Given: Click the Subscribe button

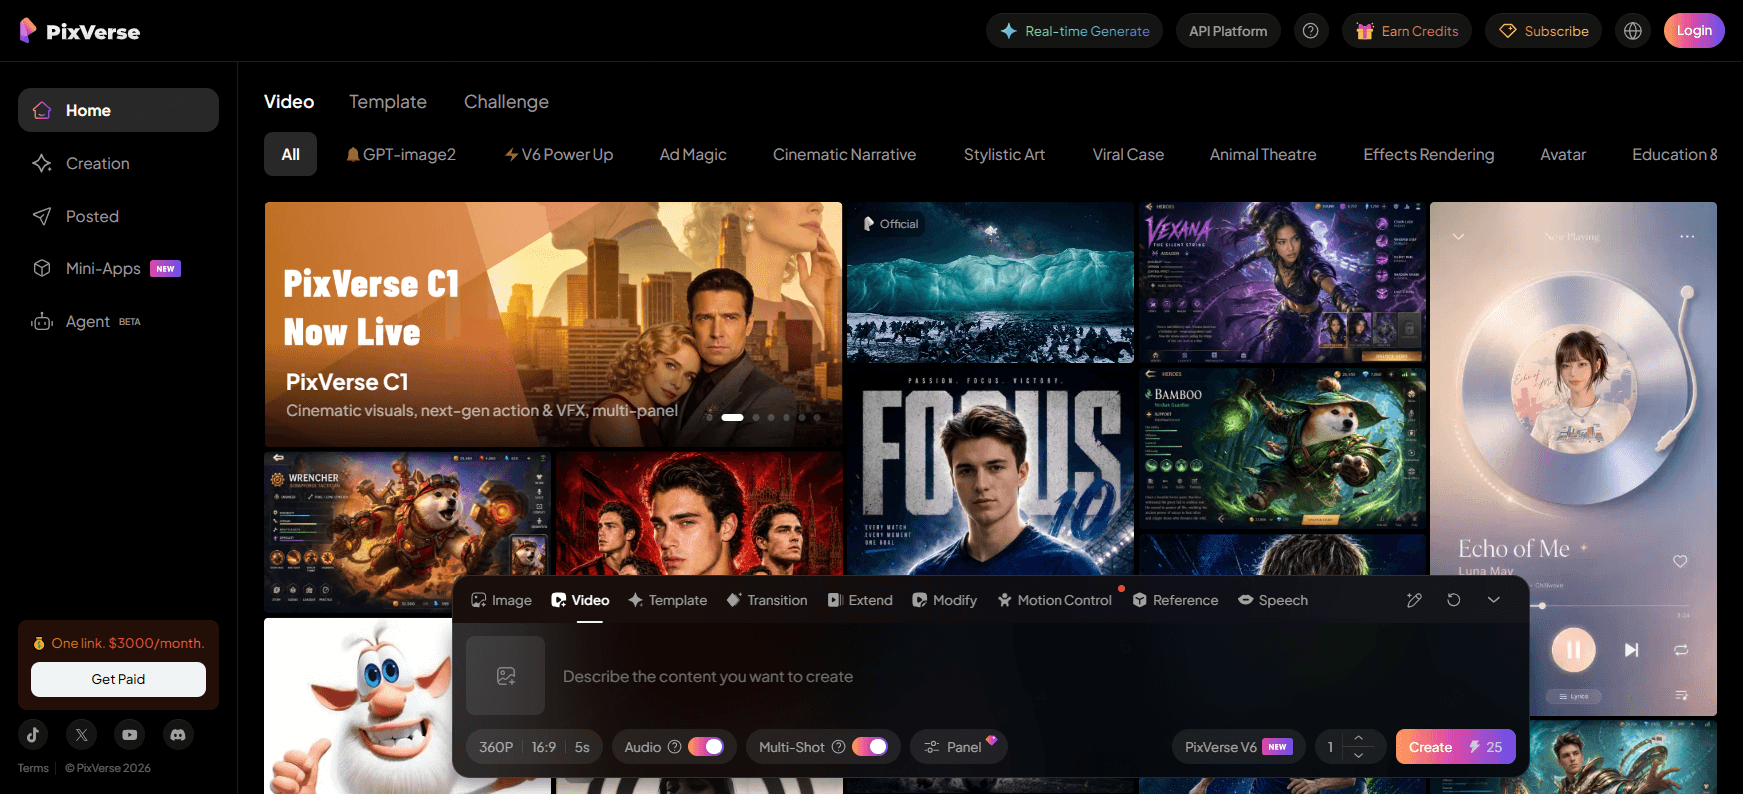Looking at the screenshot, I should [x=1543, y=31].
